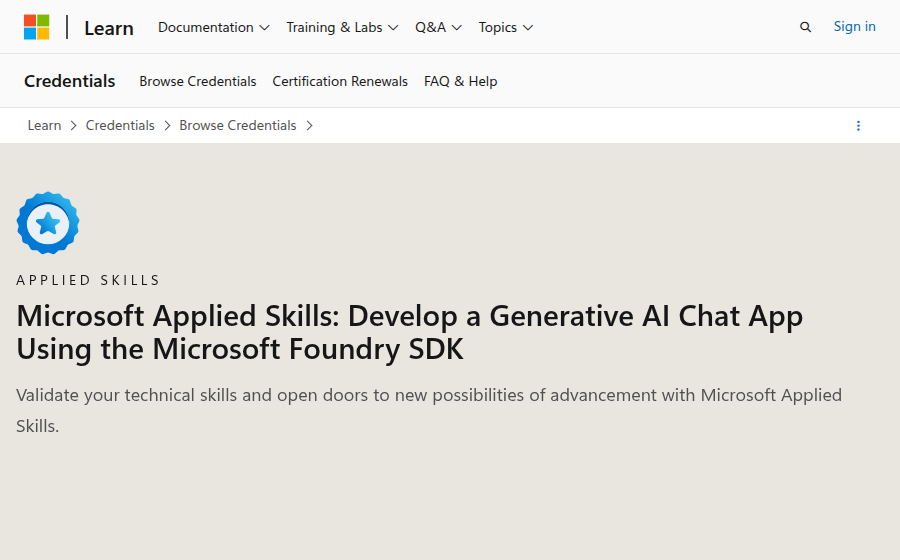Expand the Training & Labs dropdown
The width and height of the screenshot is (900, 560).
(x=342, y=27)
